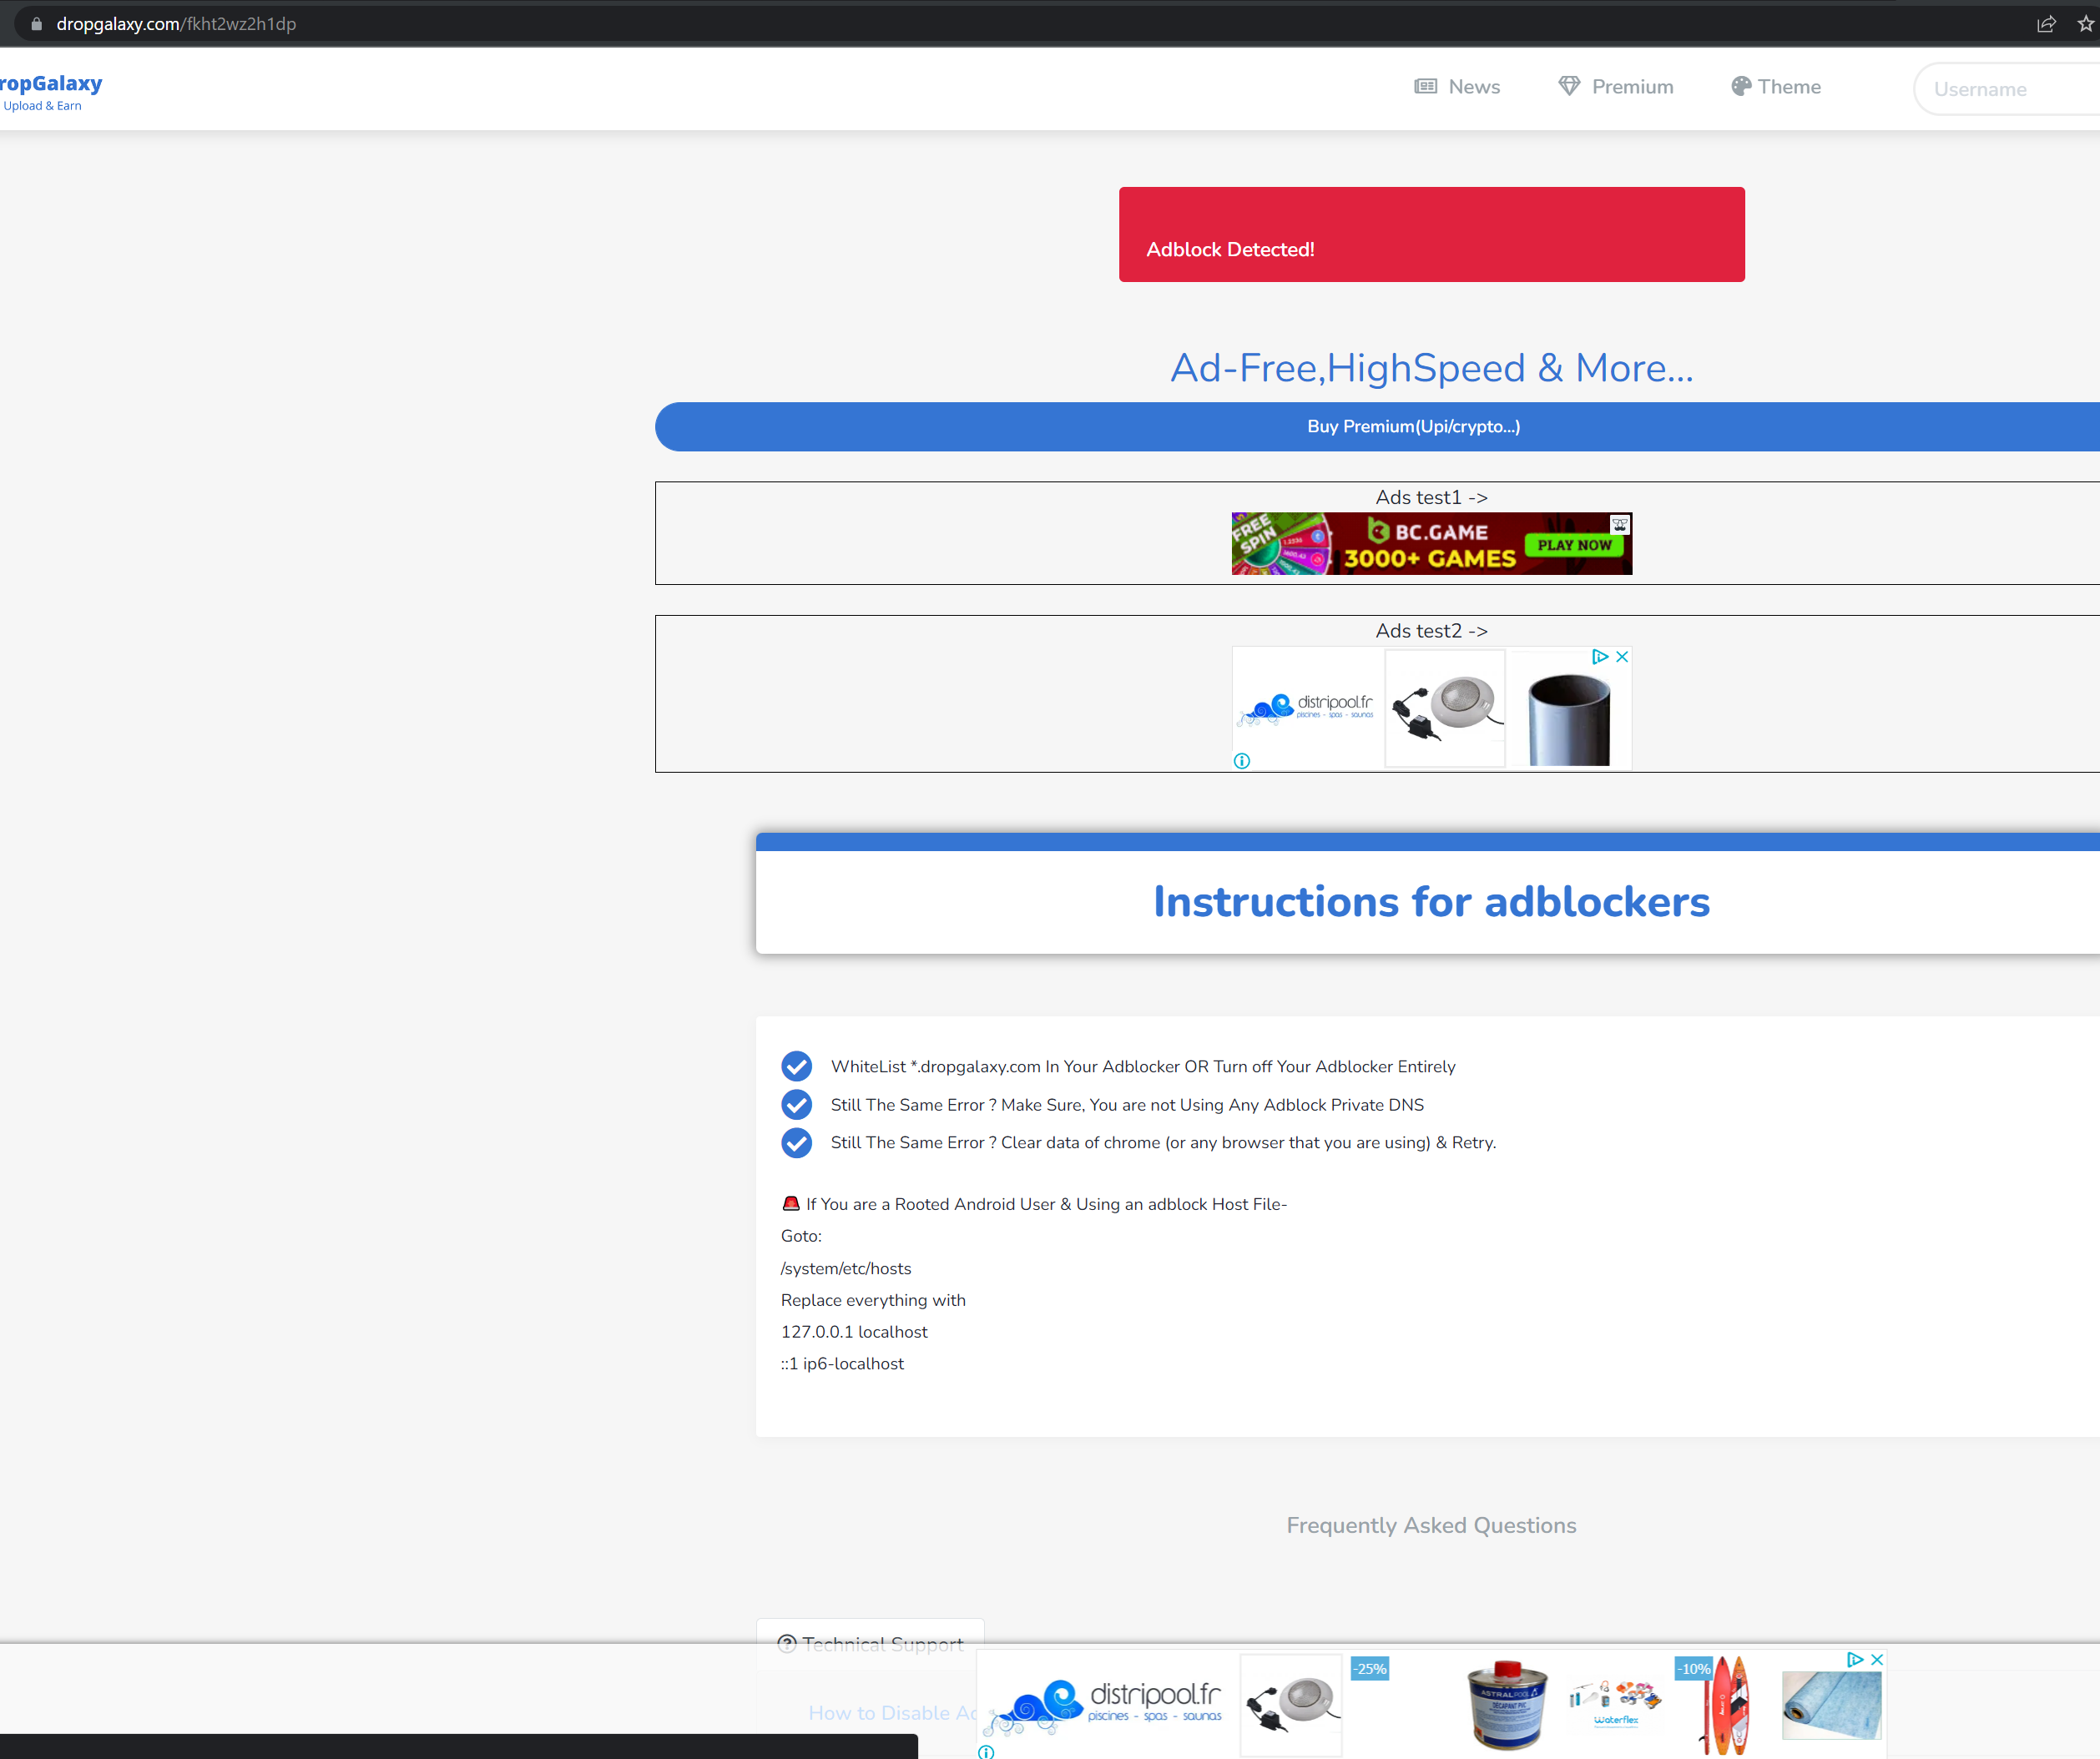Click the info icon on the Ads test2 banner
This screenshot has width=2100, height=1759.
[1241, 761]
